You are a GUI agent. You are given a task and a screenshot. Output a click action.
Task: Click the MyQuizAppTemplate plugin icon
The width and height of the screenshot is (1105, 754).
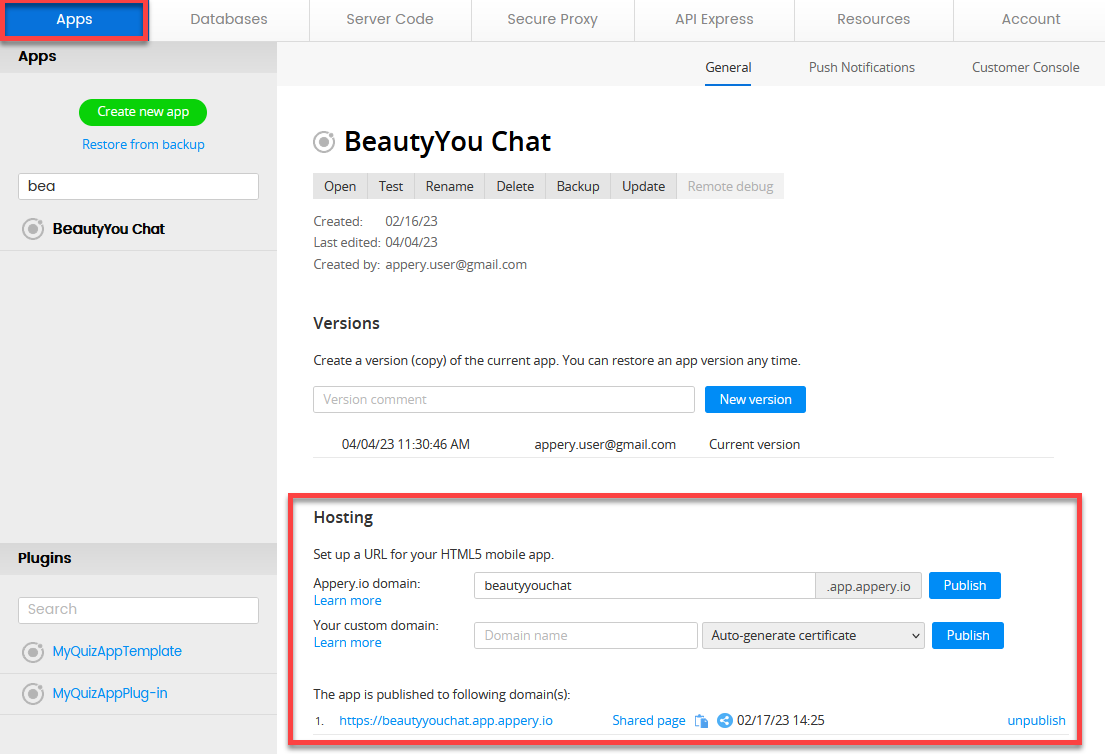32,652
